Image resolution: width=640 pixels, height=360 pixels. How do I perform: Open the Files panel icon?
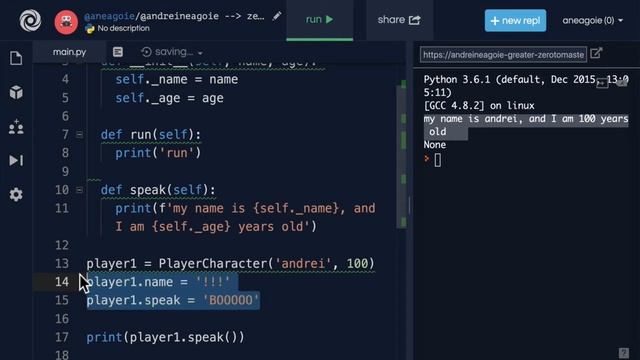coord(16,58)
